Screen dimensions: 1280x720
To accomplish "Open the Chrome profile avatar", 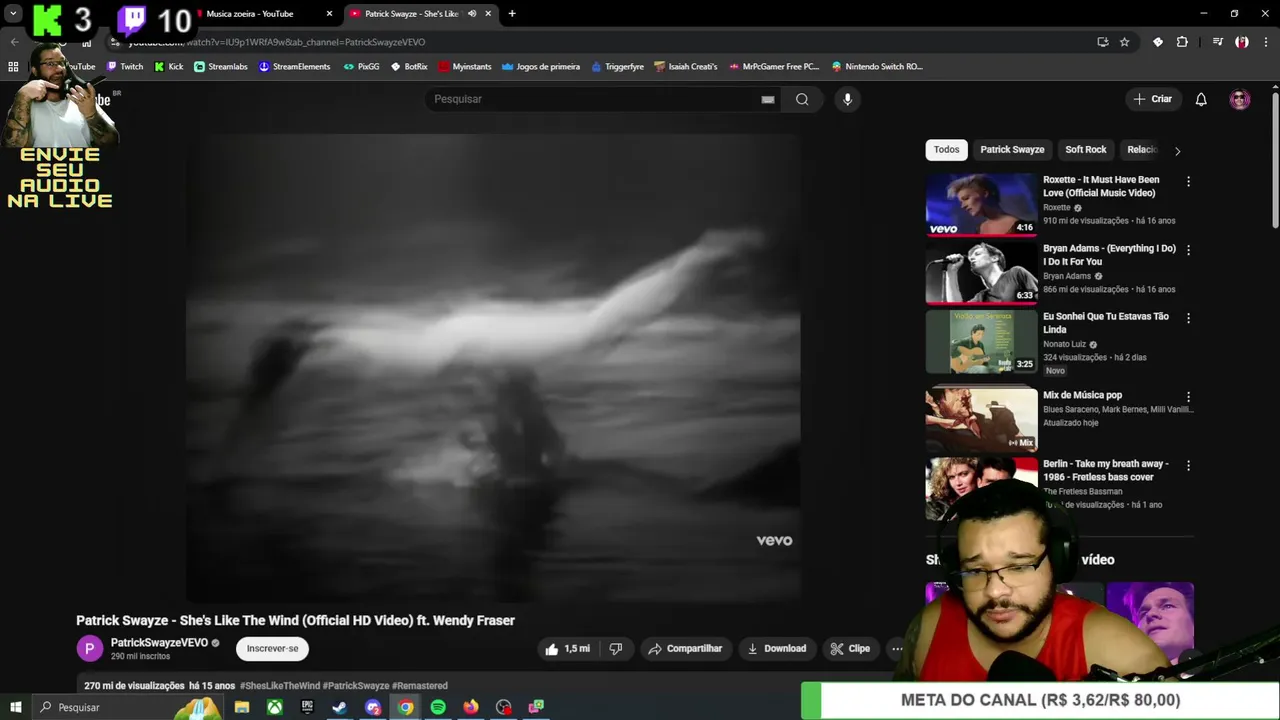I will (1242, 42).
